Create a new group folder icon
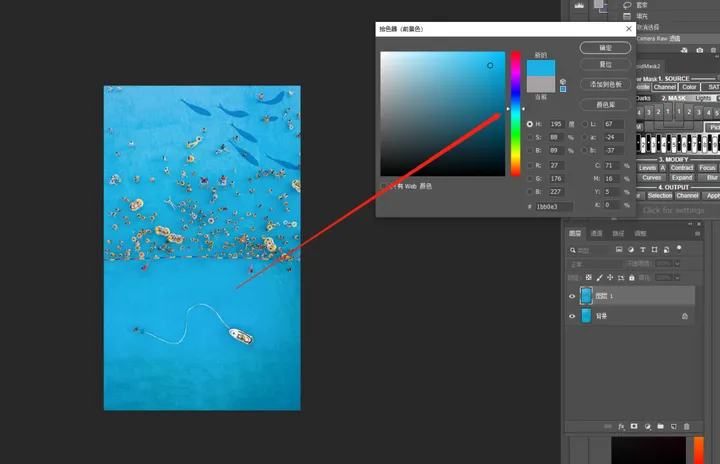 click(x=660, y=426)
